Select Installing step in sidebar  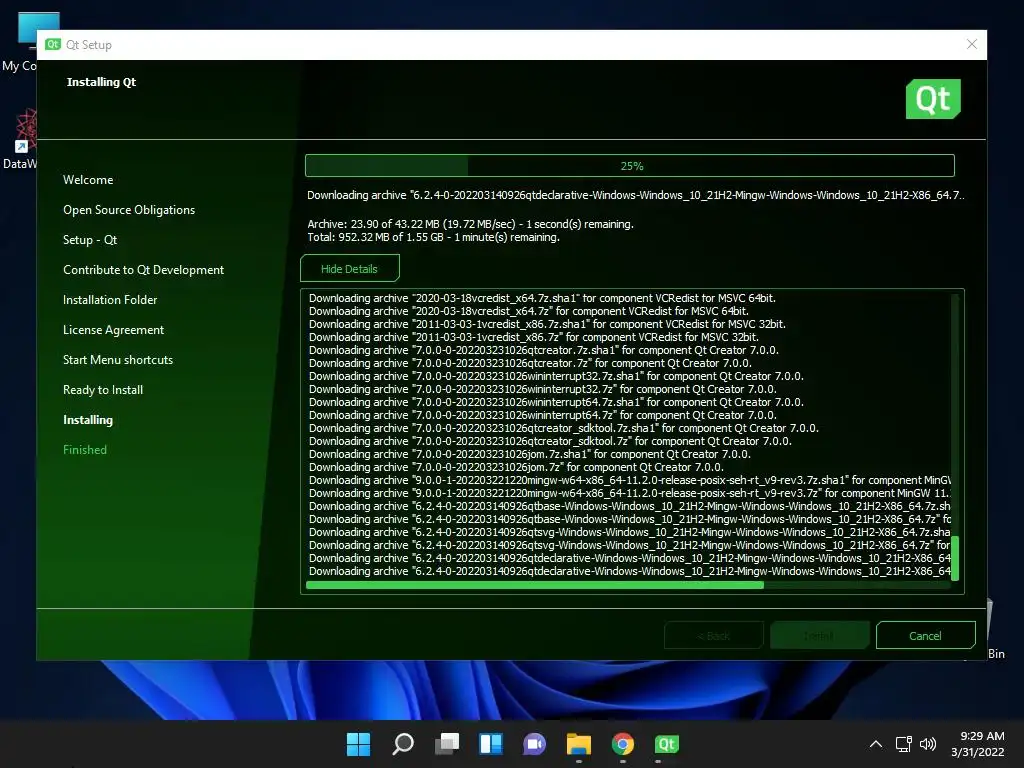pyautogui.click(x=88, y=420)
